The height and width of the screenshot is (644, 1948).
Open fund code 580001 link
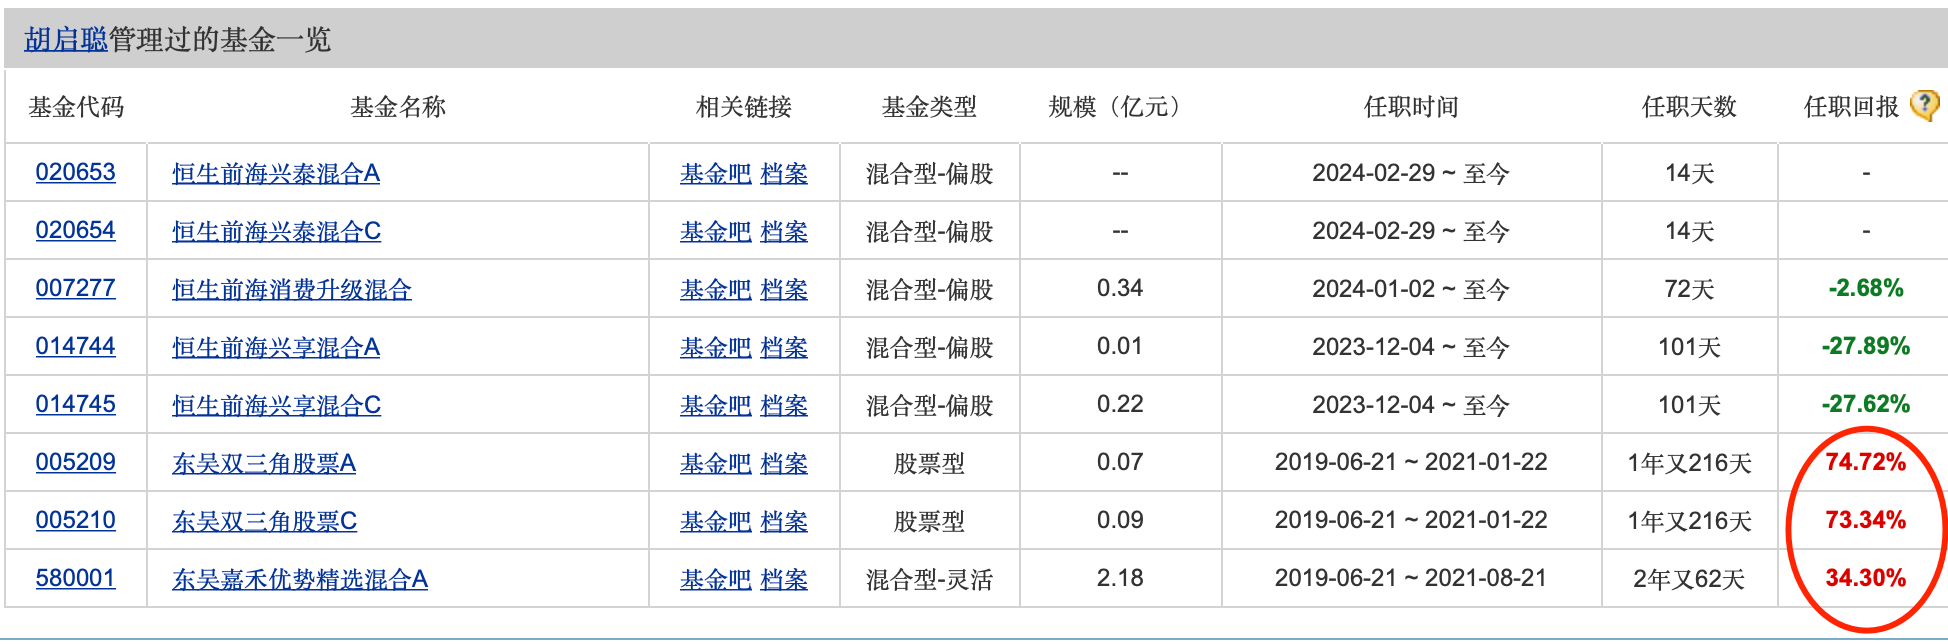75,578
